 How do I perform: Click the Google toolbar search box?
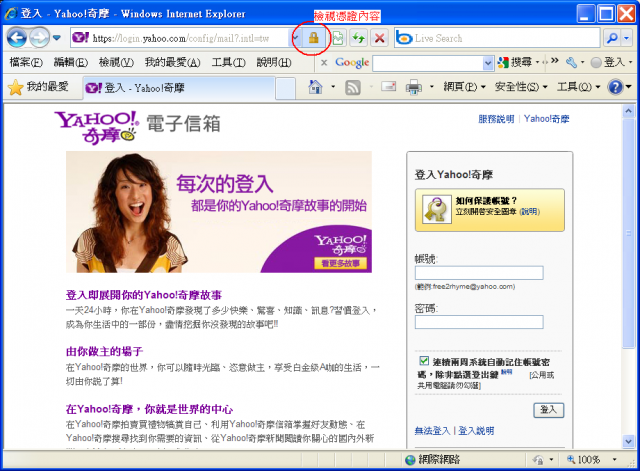428,63
